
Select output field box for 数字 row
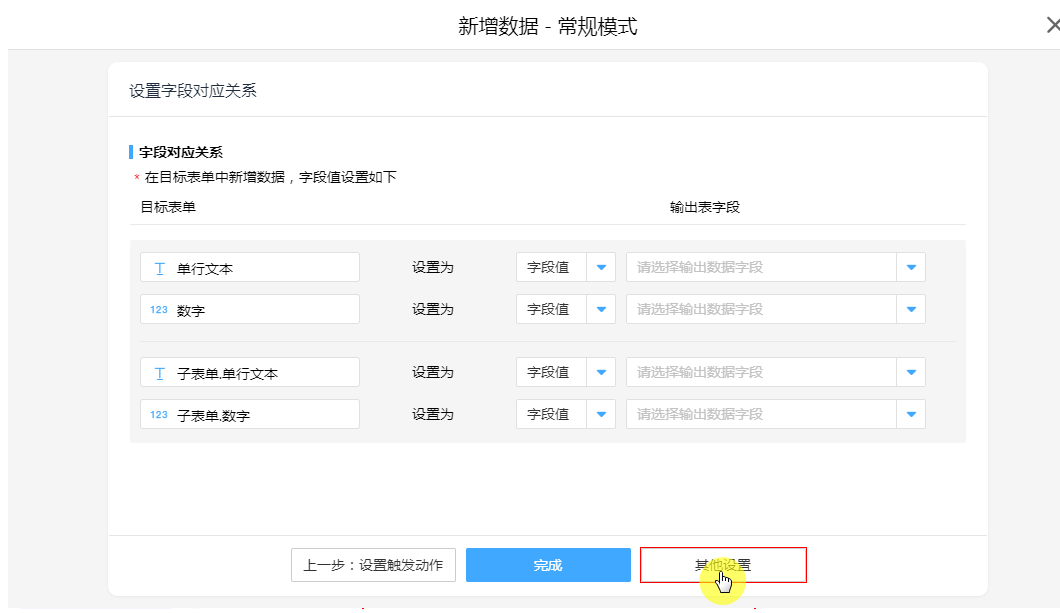760,309
